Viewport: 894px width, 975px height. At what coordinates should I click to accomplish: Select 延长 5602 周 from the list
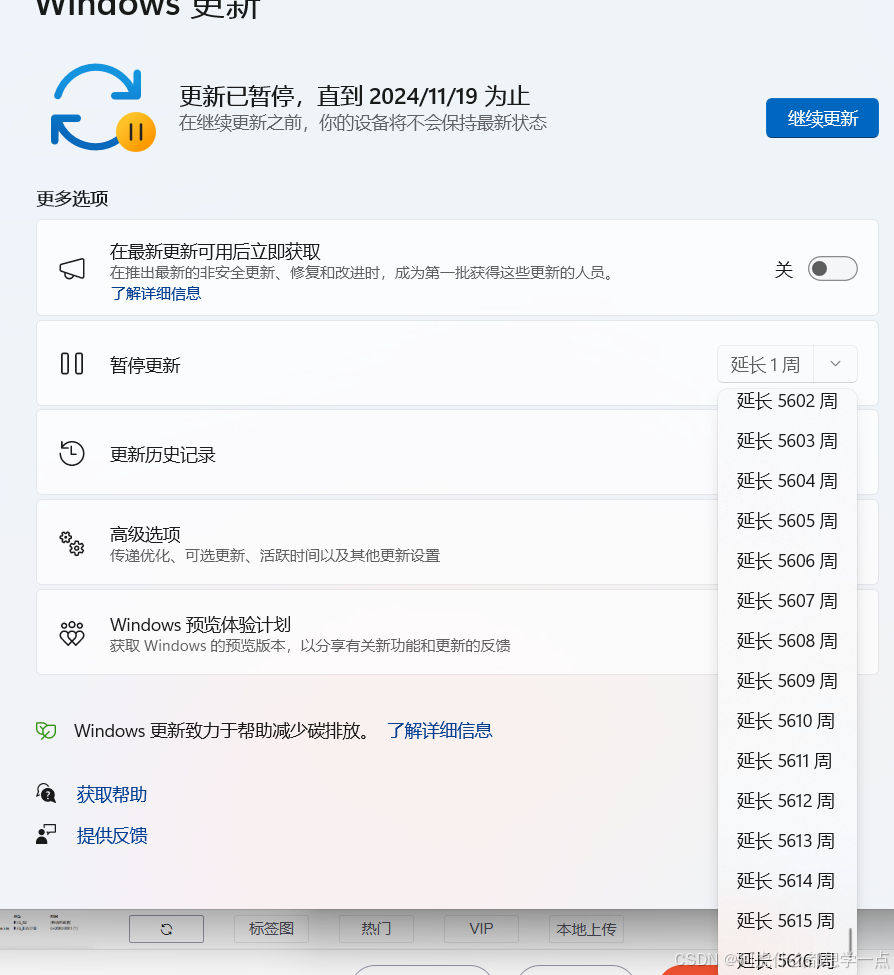pos(787,401)
